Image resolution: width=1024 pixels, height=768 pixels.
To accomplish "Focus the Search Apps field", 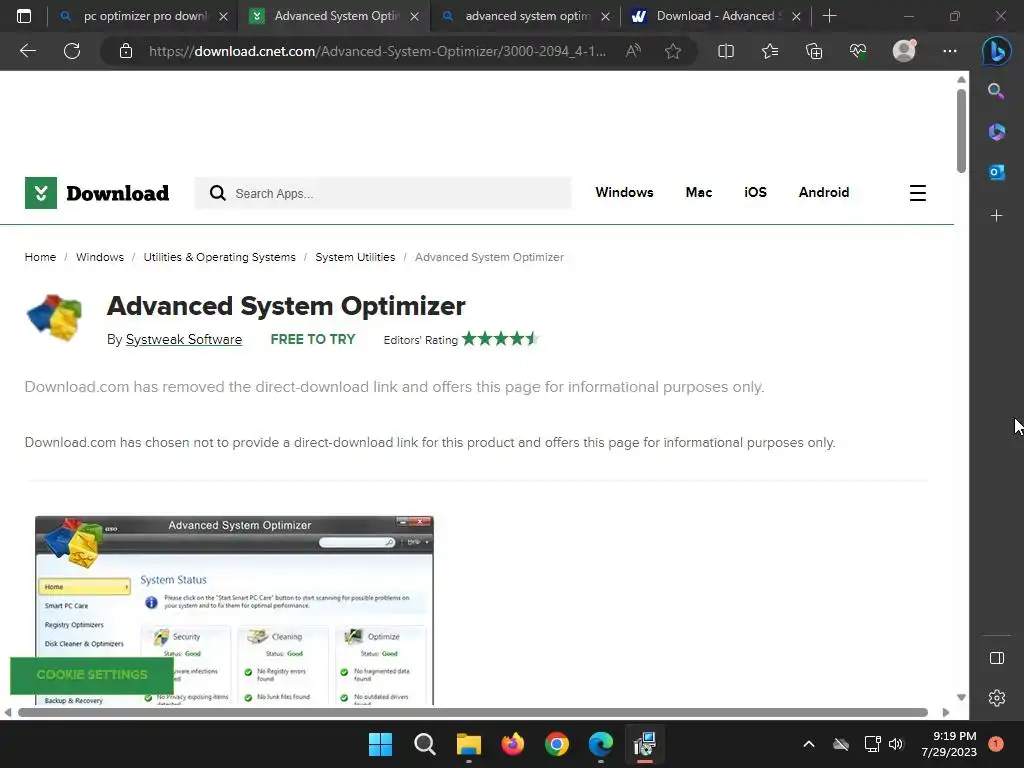I will (x=383, y=193).
